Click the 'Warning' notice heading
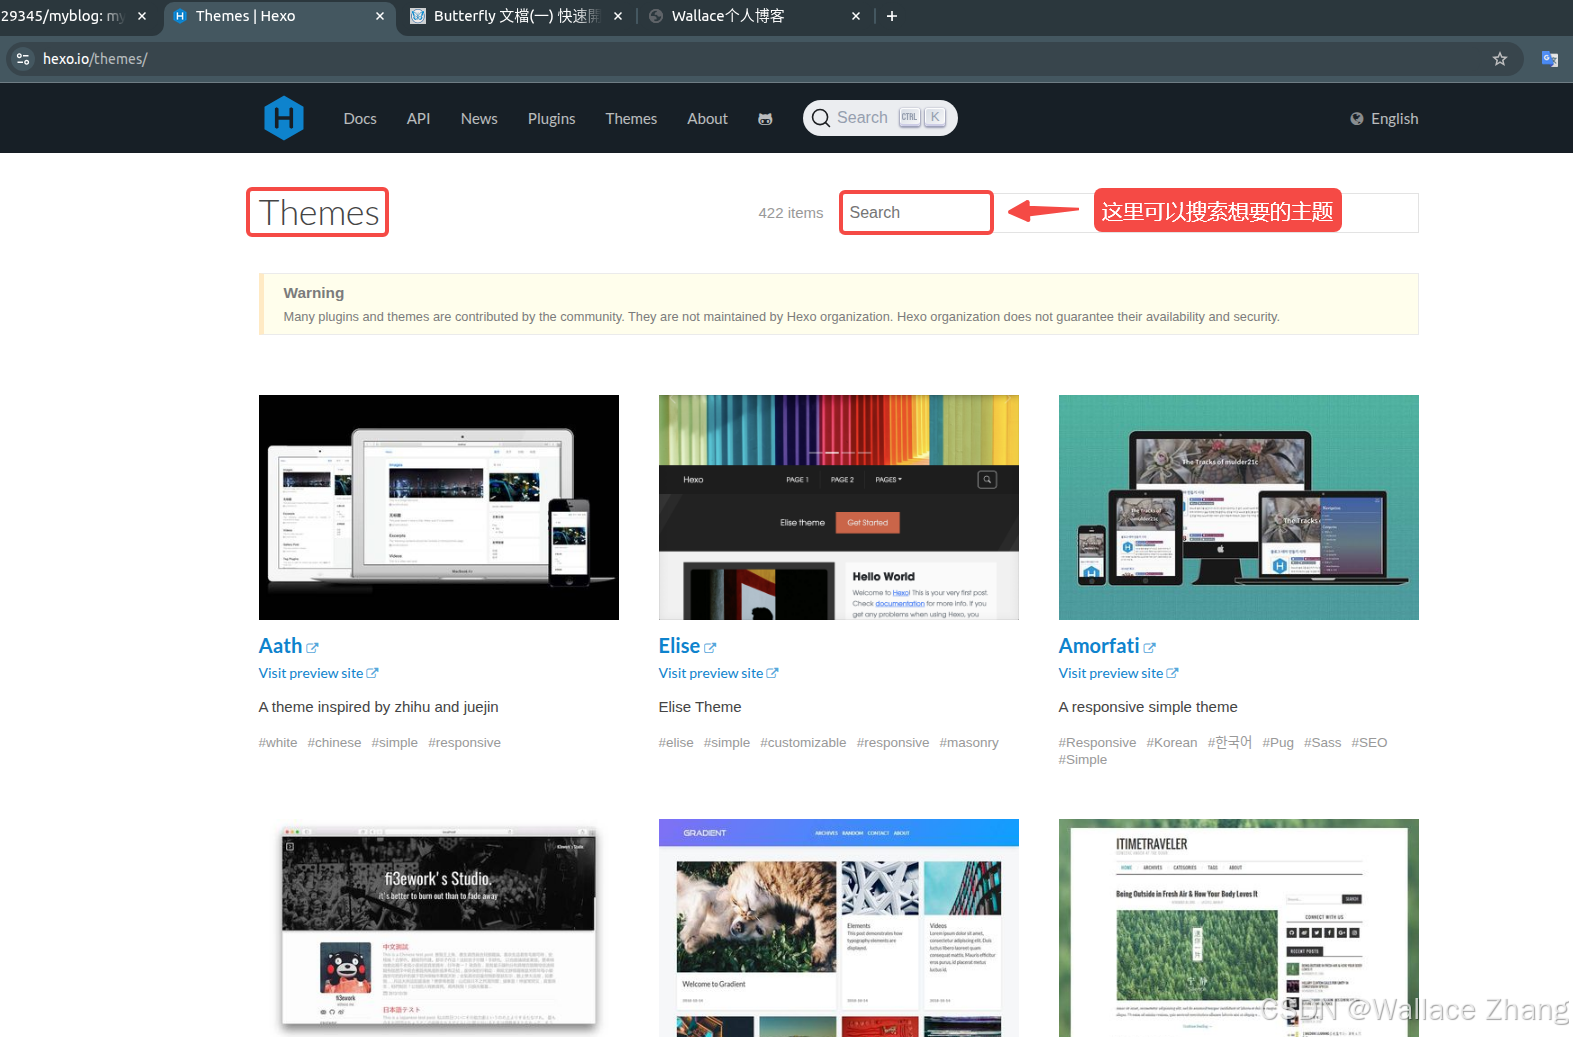 pyautogui.click(x=314, y=293)
